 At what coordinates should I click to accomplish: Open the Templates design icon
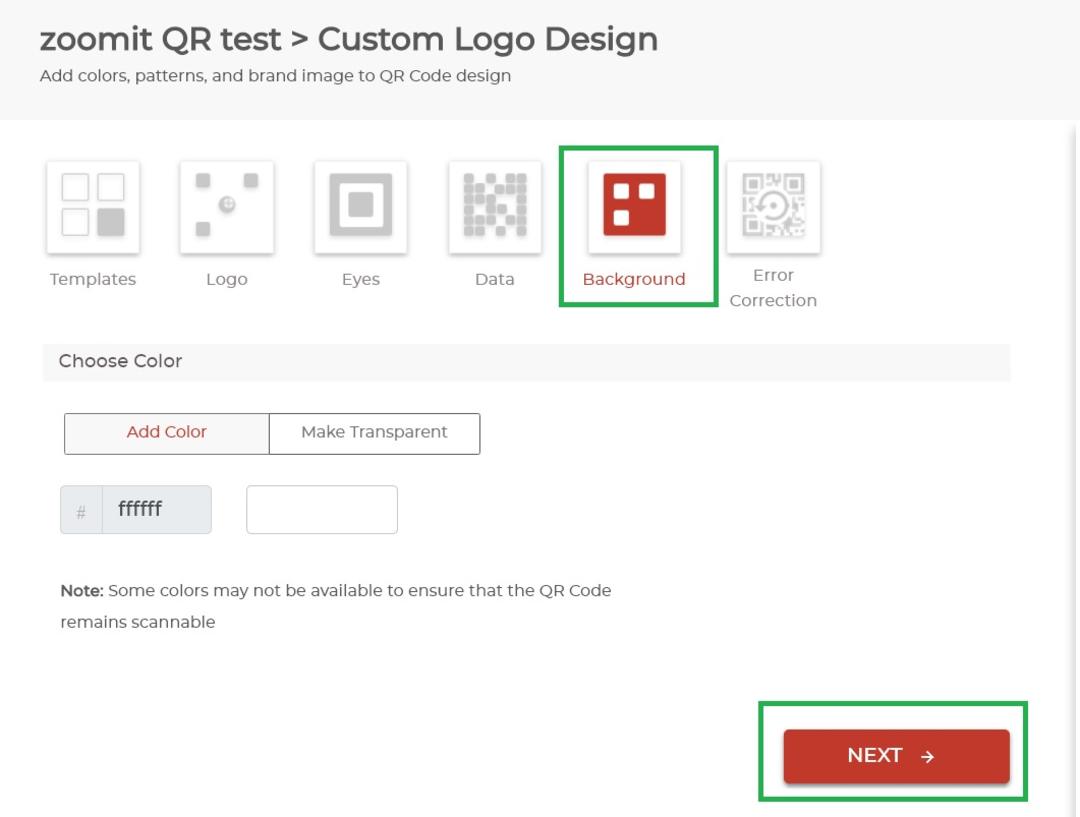[x=93, y=207]
